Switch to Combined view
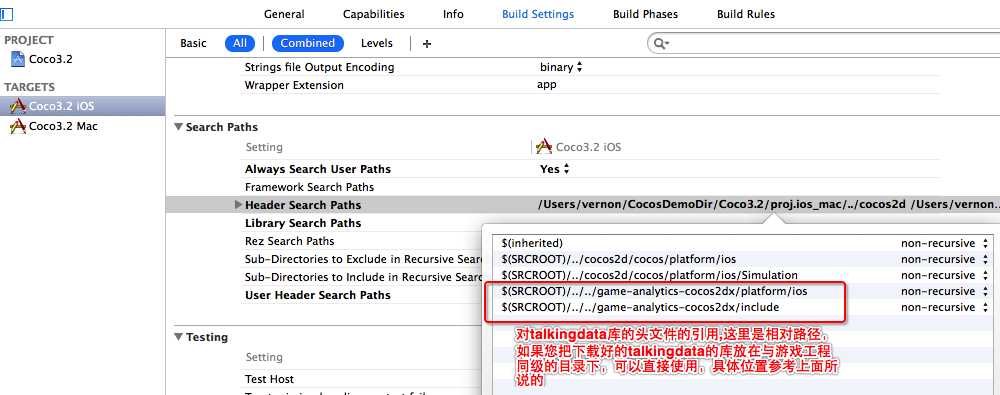 point(307,43)
